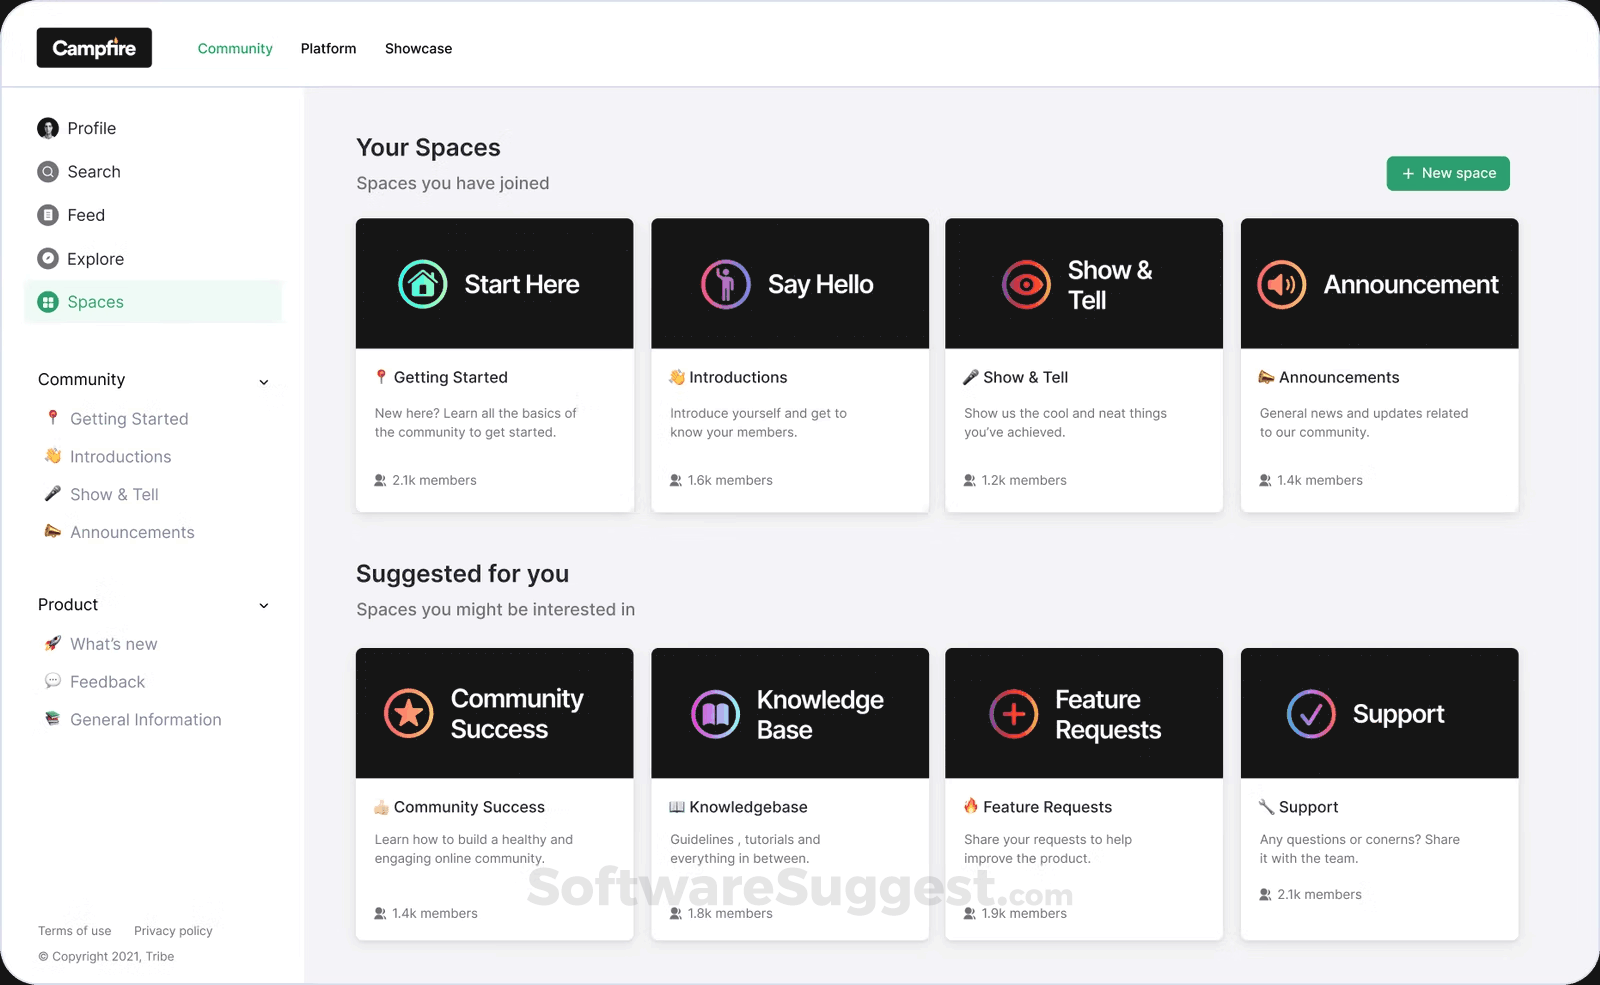Switch to the Showcase tab
Image resolution: width=1600 pixels, height=985 pixels.
point(418,48)
